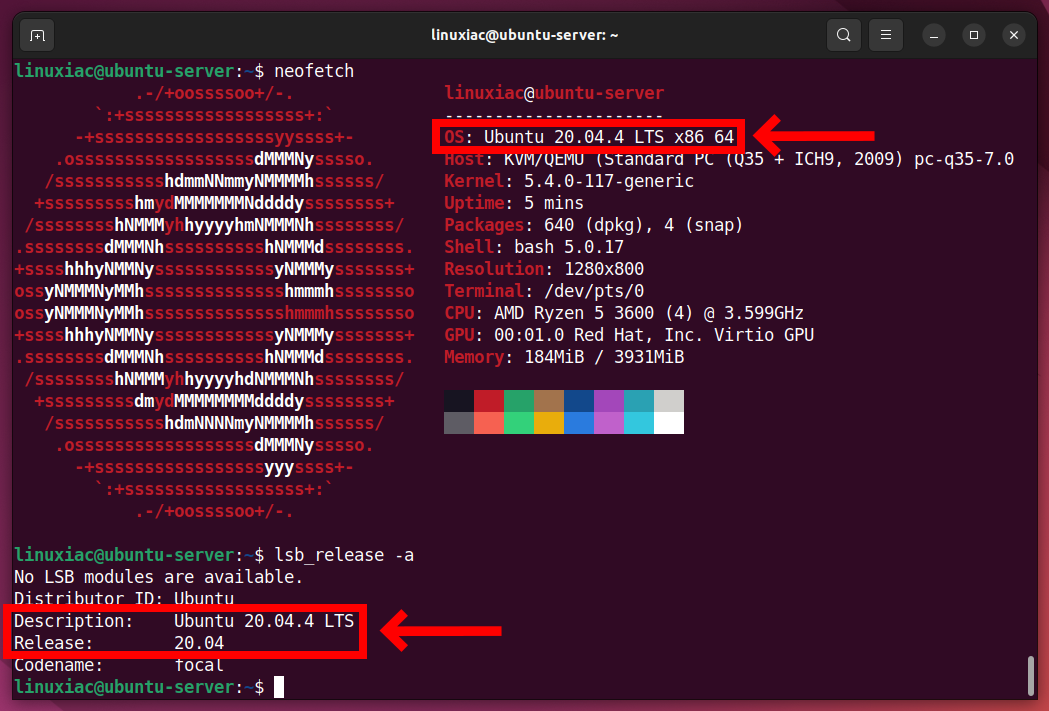Click the window title linuxiac@ubuntu-server
The image size is (1049, 711).
click(x=524, y=35)
